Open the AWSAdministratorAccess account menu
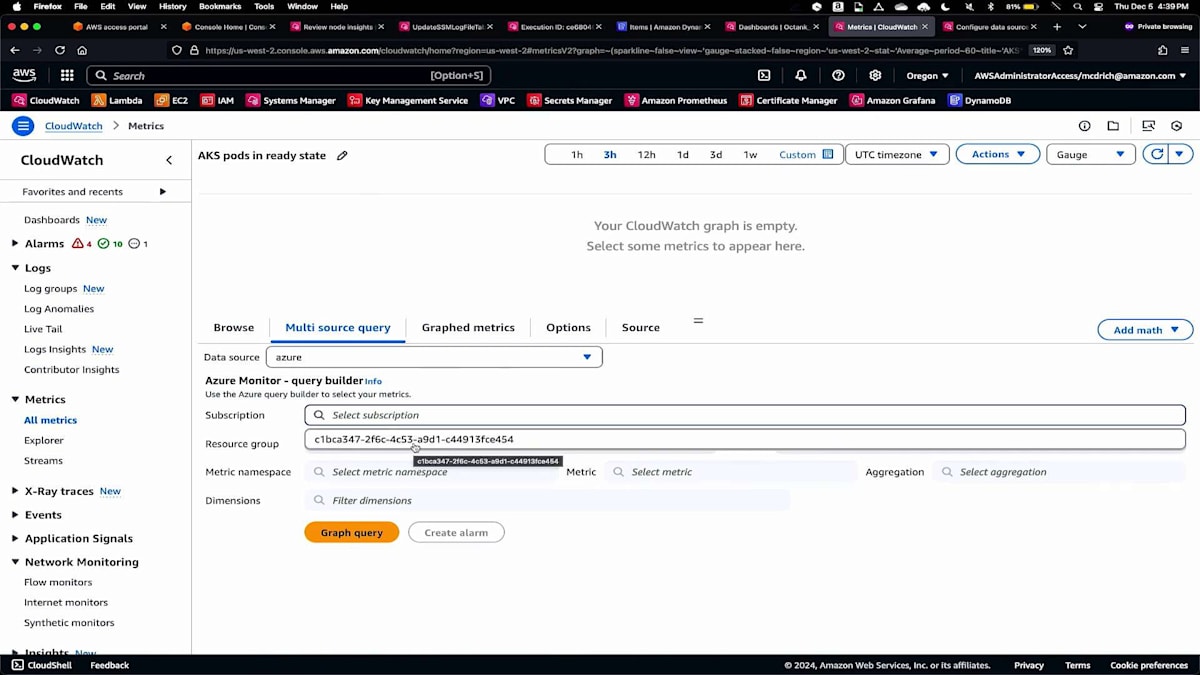This screenshot has height=675, width=1200. 1080,75
